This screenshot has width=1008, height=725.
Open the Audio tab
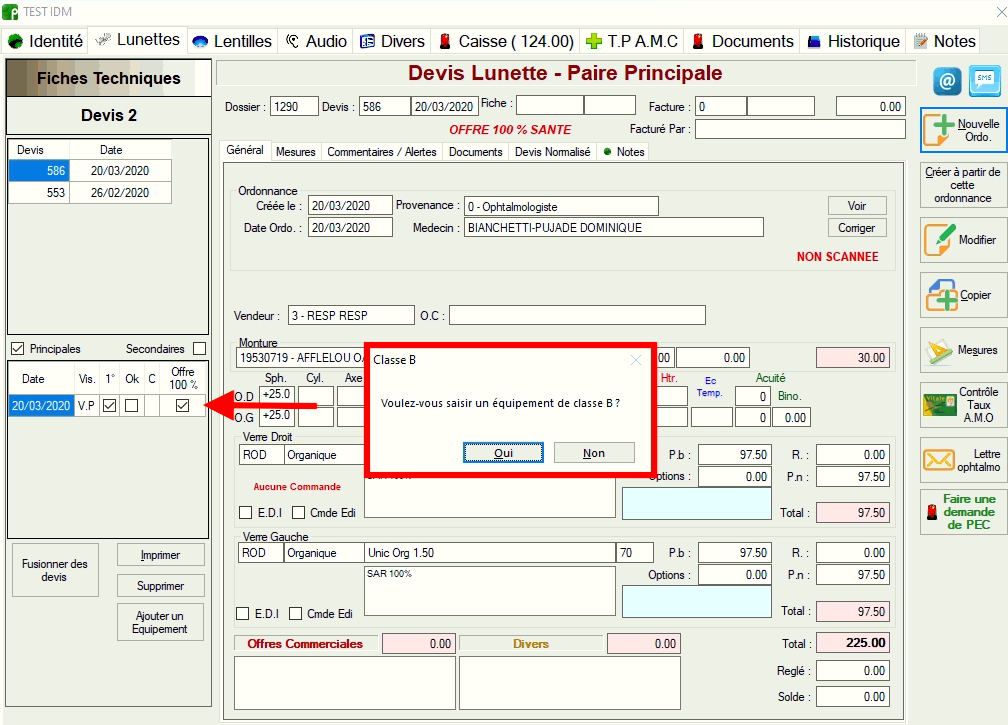coord(316,41)
